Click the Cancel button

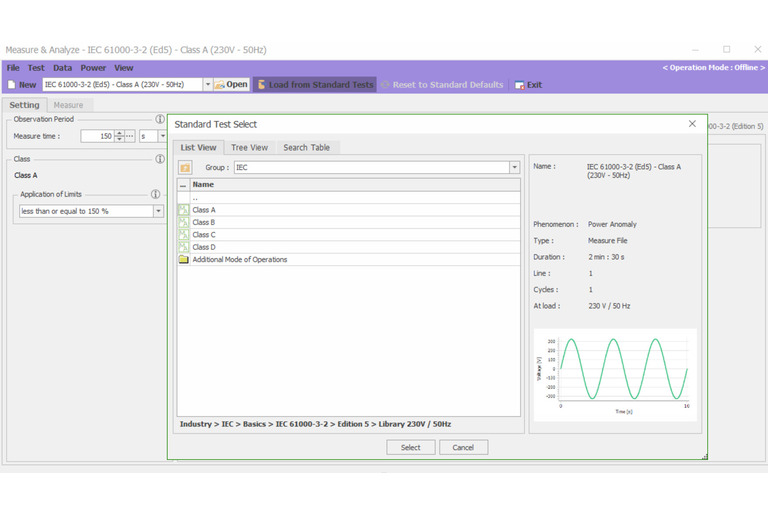463,447
